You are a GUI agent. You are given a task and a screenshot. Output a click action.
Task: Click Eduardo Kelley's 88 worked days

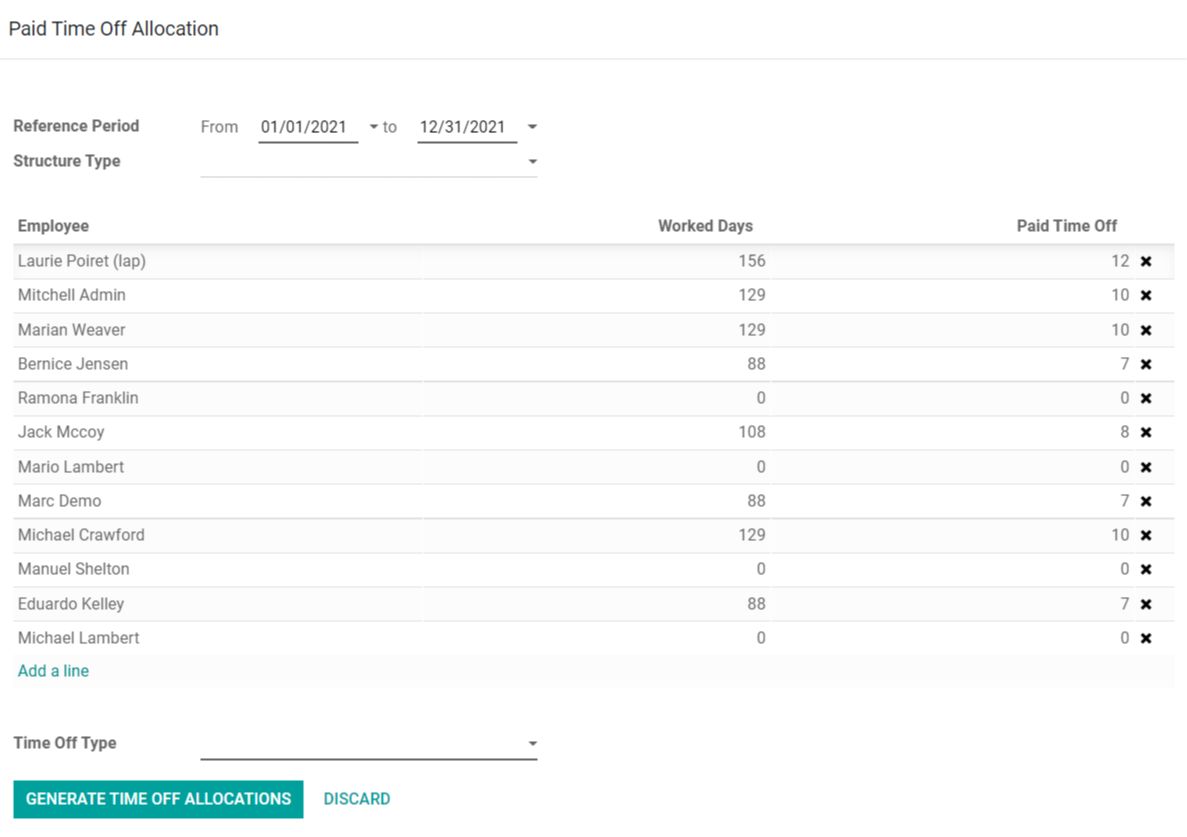756,604
